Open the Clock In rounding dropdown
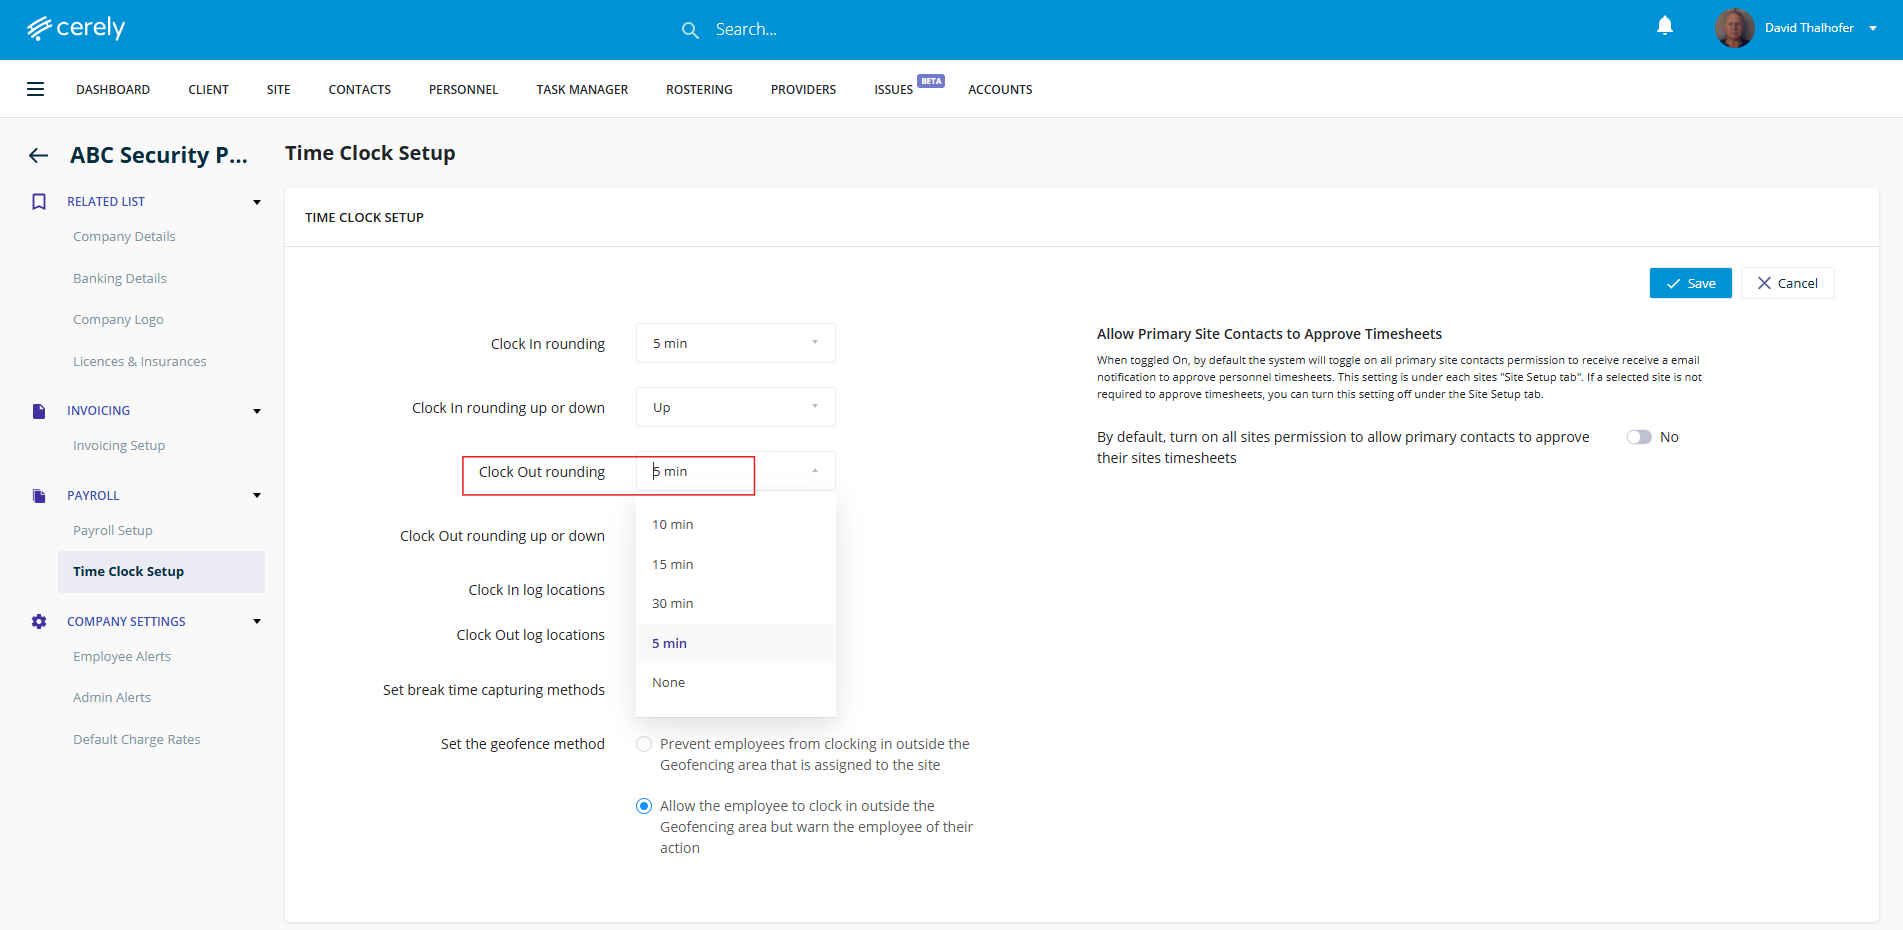 tap(735, 343)
